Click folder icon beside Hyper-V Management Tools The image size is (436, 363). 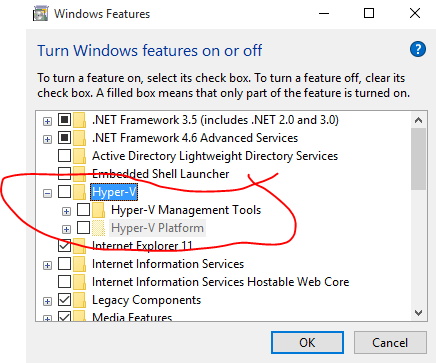pos(98,210)
